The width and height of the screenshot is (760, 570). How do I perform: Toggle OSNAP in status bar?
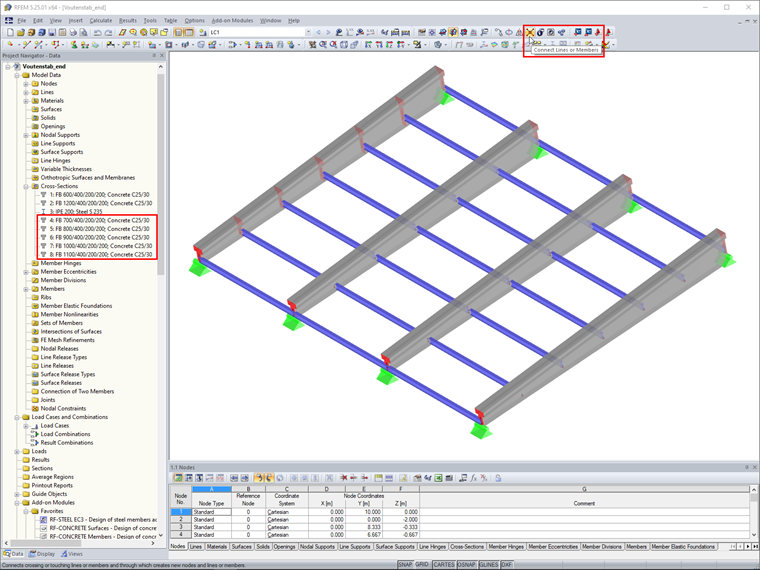click(x=466, y=565)
